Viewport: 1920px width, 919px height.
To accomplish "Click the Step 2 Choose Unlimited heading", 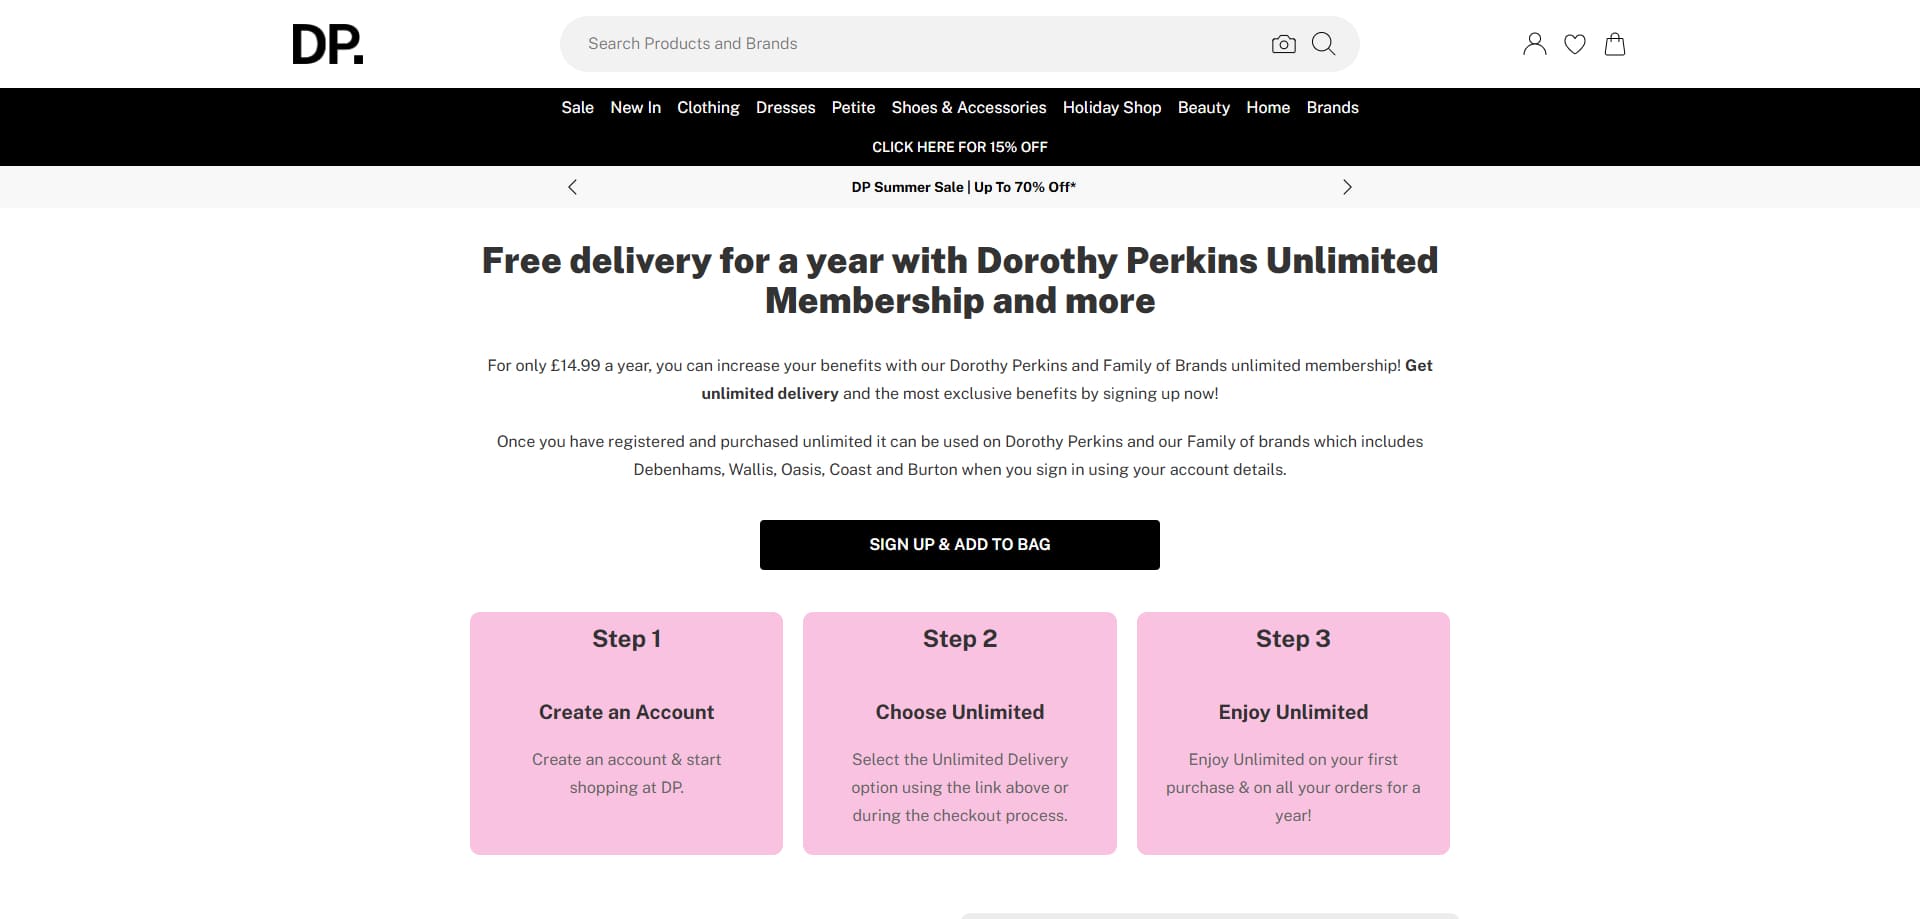I will pos(960,712).
